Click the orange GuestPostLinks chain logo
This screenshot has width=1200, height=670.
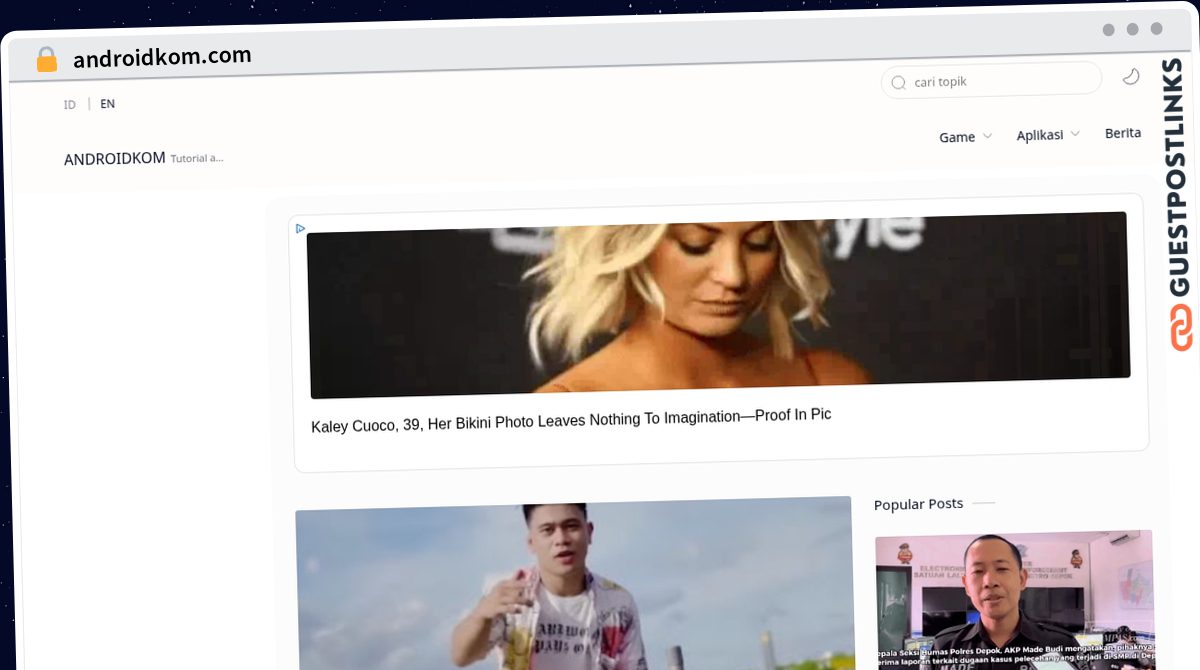coord(1182,328)
